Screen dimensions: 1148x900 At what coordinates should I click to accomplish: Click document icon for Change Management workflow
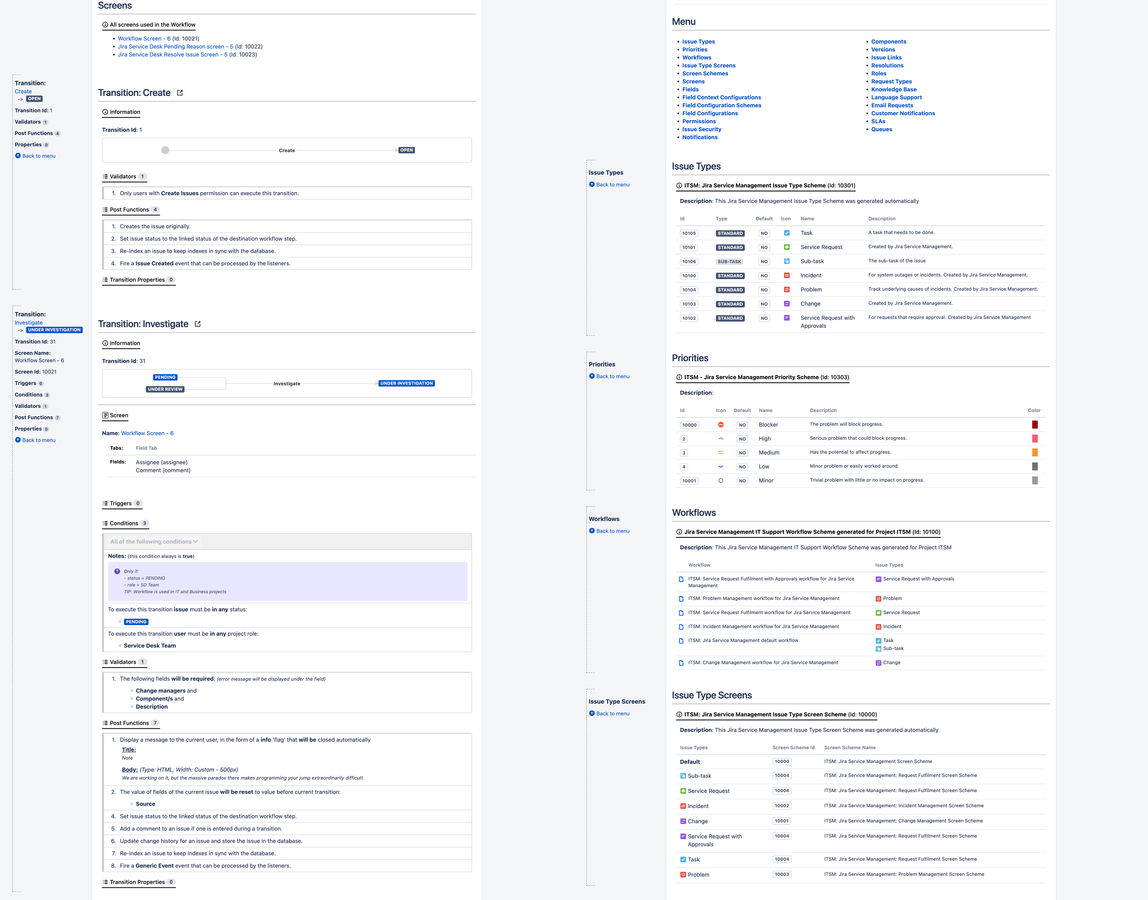681,663
